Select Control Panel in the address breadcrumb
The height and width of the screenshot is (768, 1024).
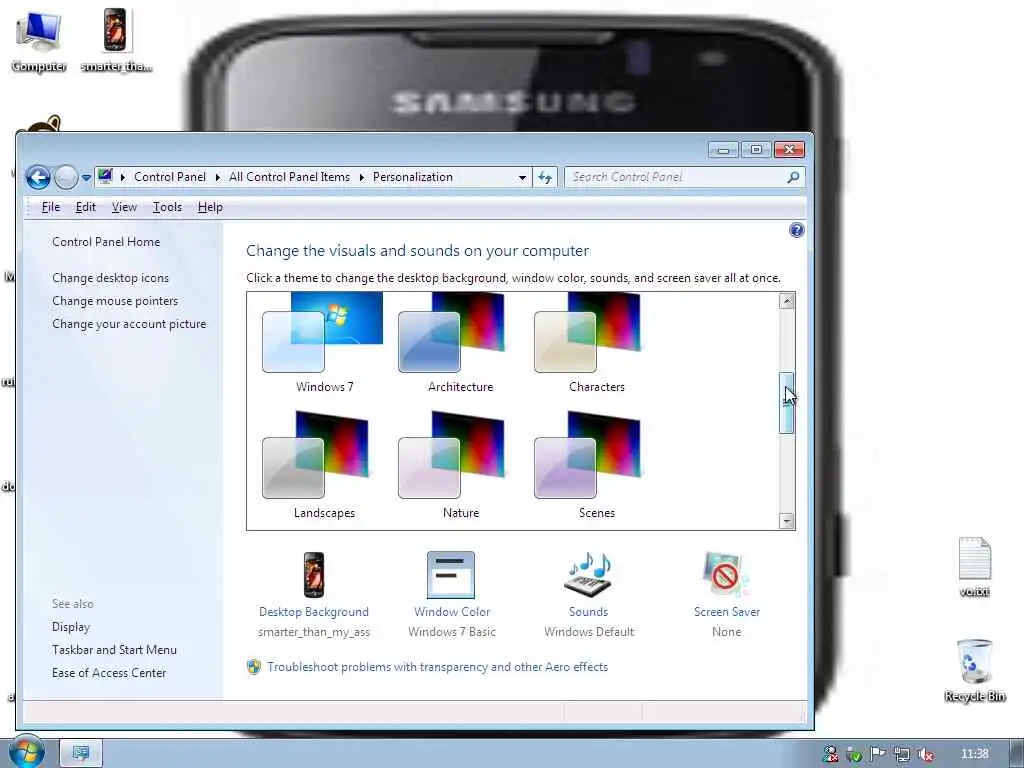click(170, 177)
